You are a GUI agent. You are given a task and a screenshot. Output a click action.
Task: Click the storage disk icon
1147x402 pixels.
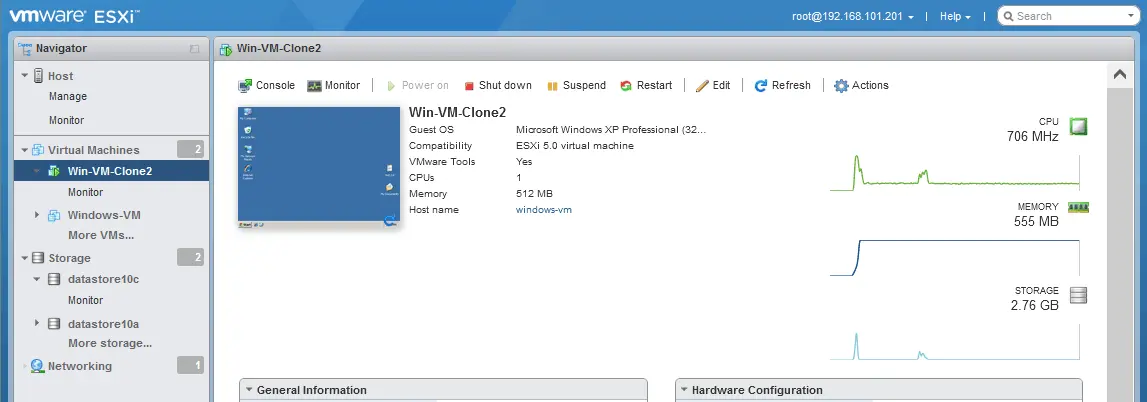(x=1078, y=295)
